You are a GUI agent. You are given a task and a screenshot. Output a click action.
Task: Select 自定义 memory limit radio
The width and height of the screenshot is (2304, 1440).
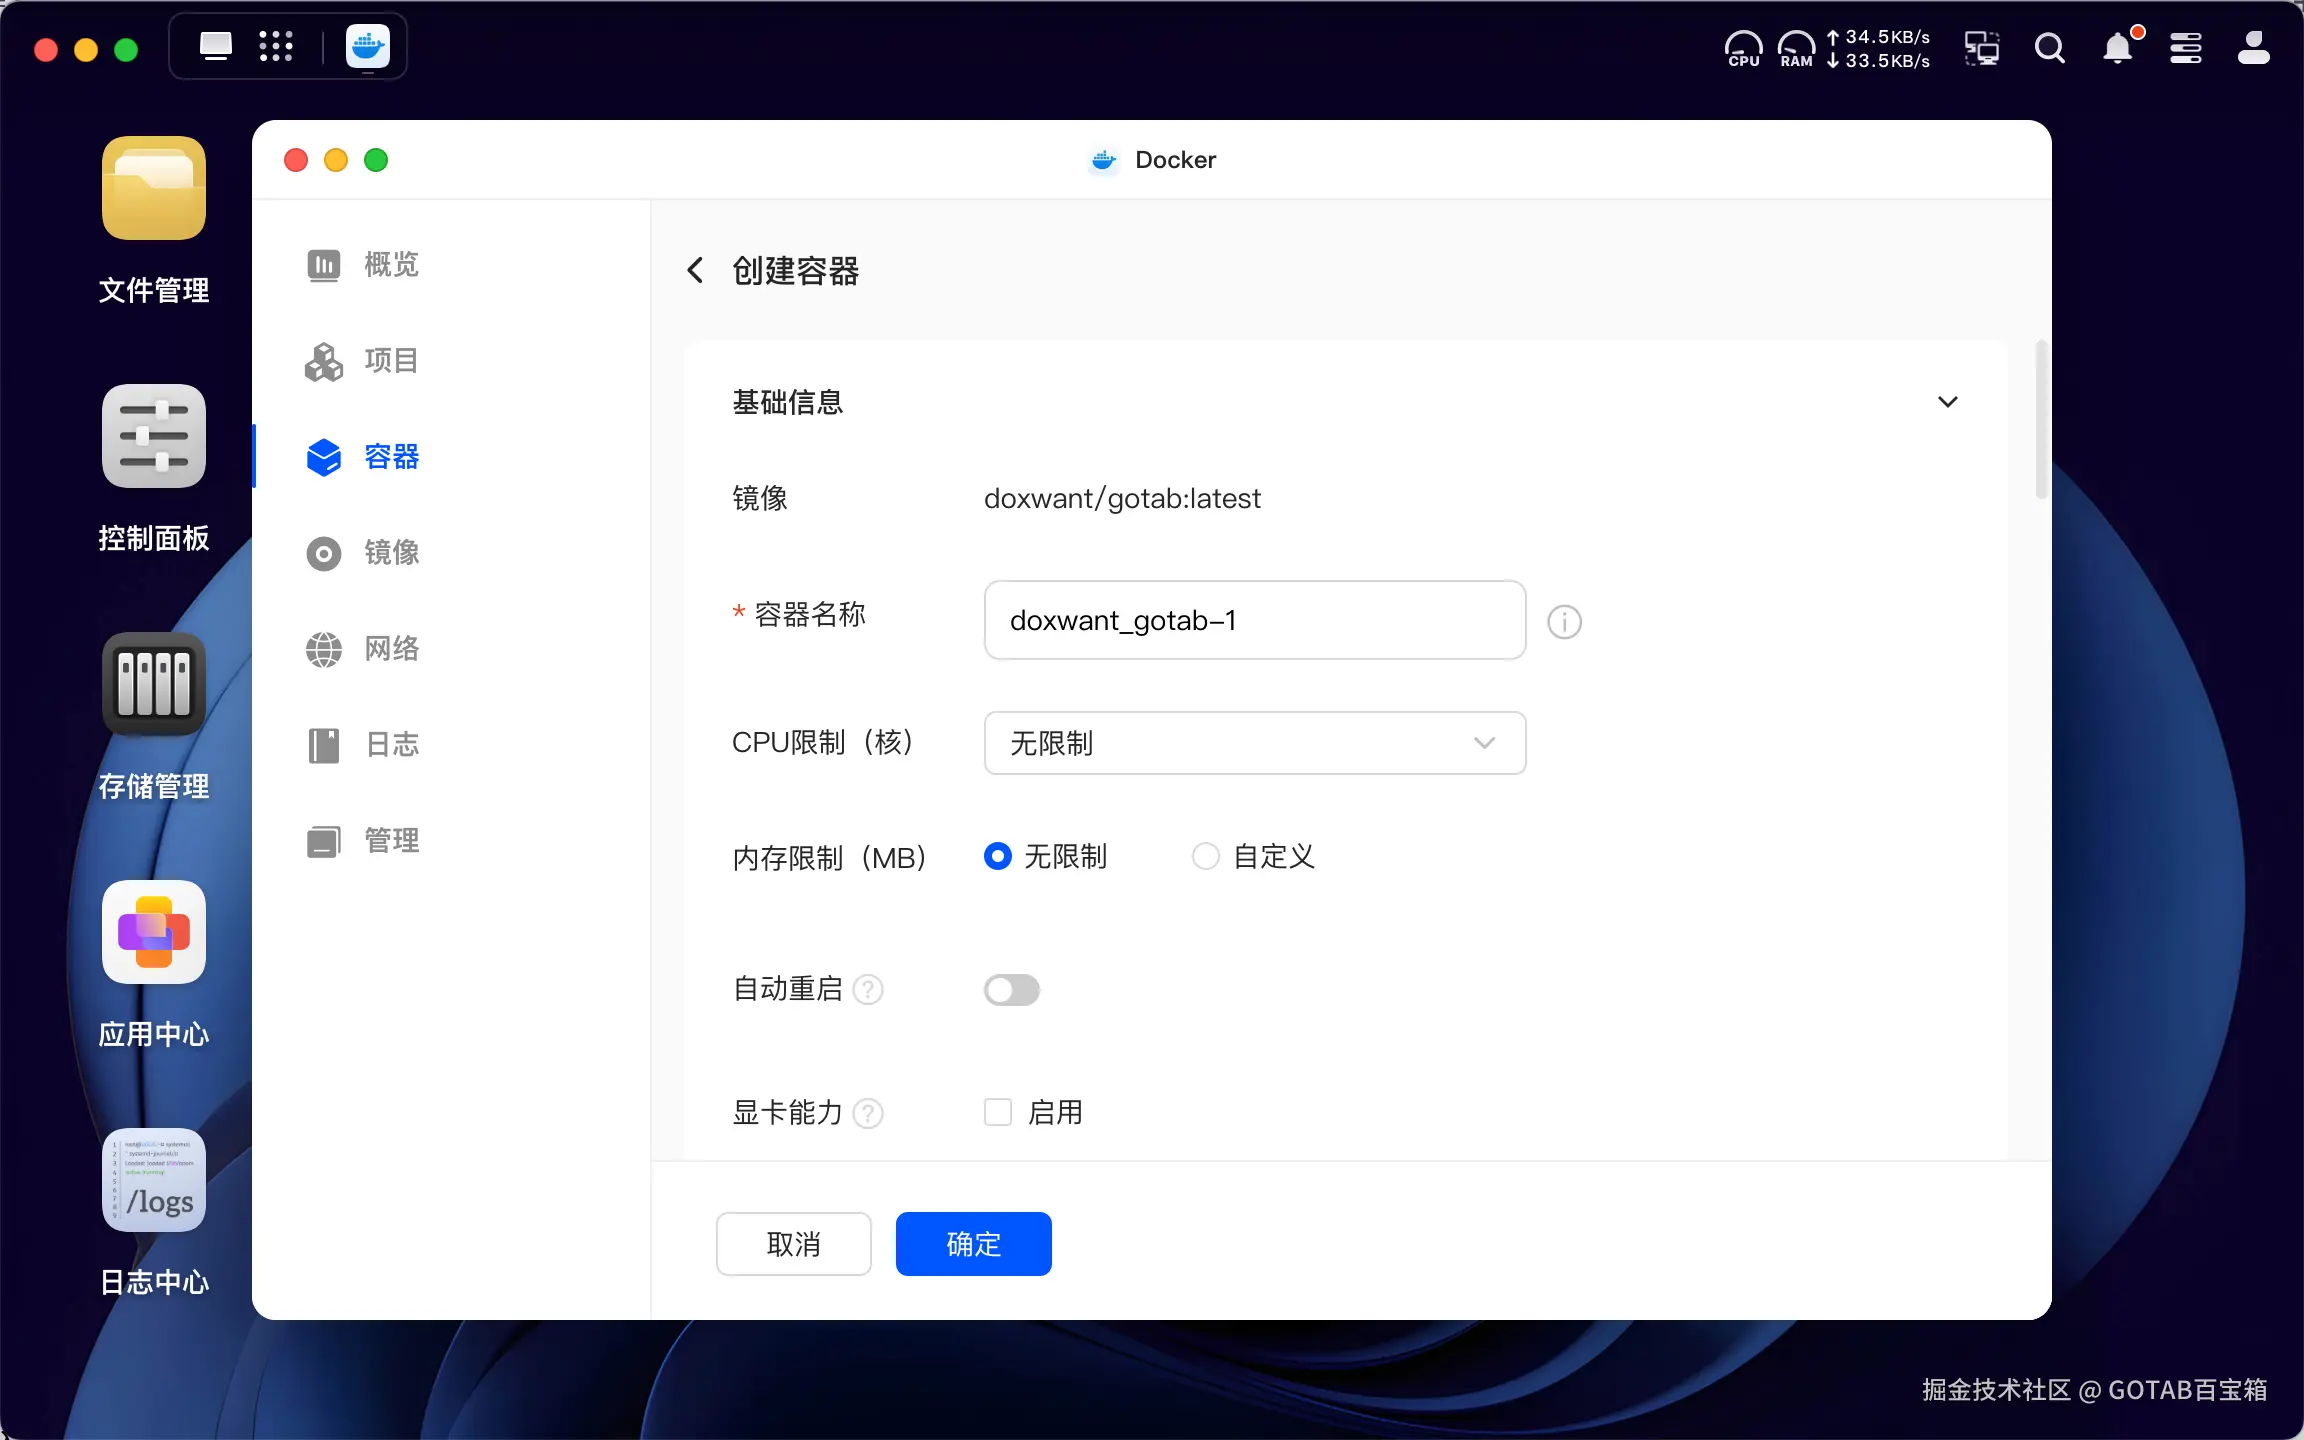[1206, 856]
